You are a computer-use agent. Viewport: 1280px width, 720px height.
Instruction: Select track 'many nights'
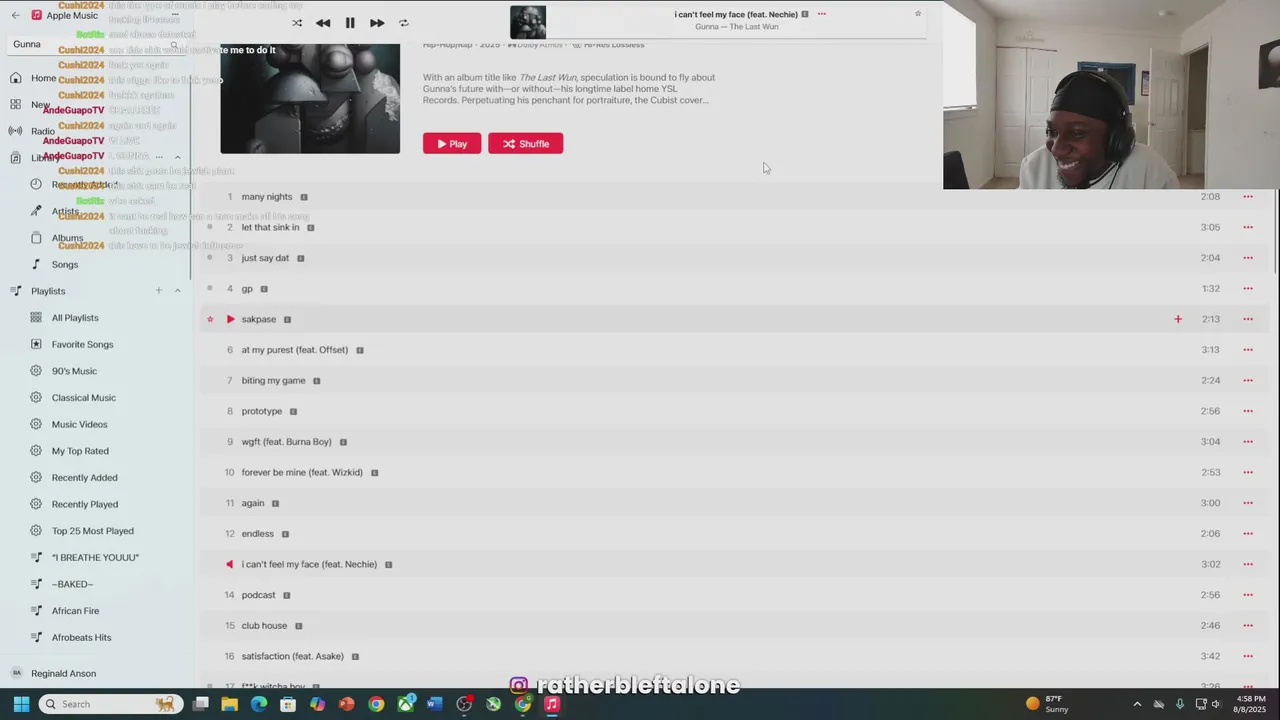[x=267, y=197]
